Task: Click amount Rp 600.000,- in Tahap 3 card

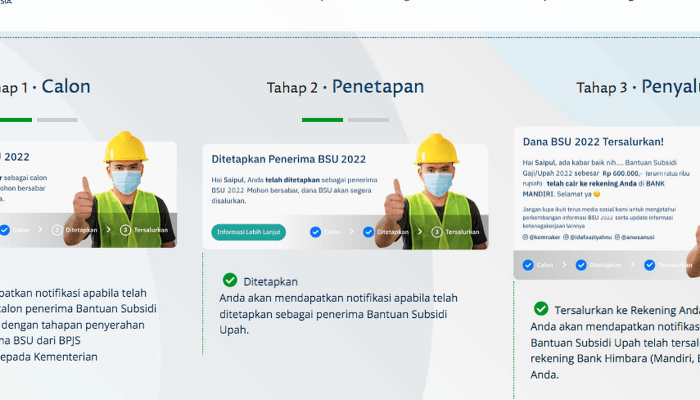Action: pyautogui.click(x=622, y=173)
